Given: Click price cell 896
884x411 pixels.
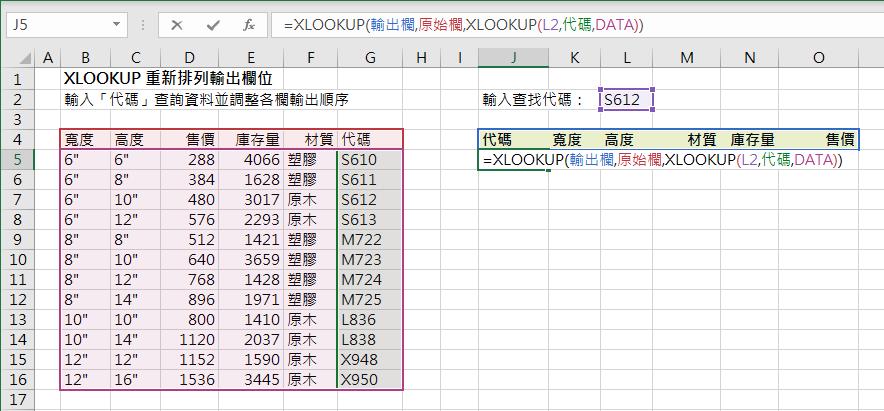Looking at the screenshot, I should 189,299.
